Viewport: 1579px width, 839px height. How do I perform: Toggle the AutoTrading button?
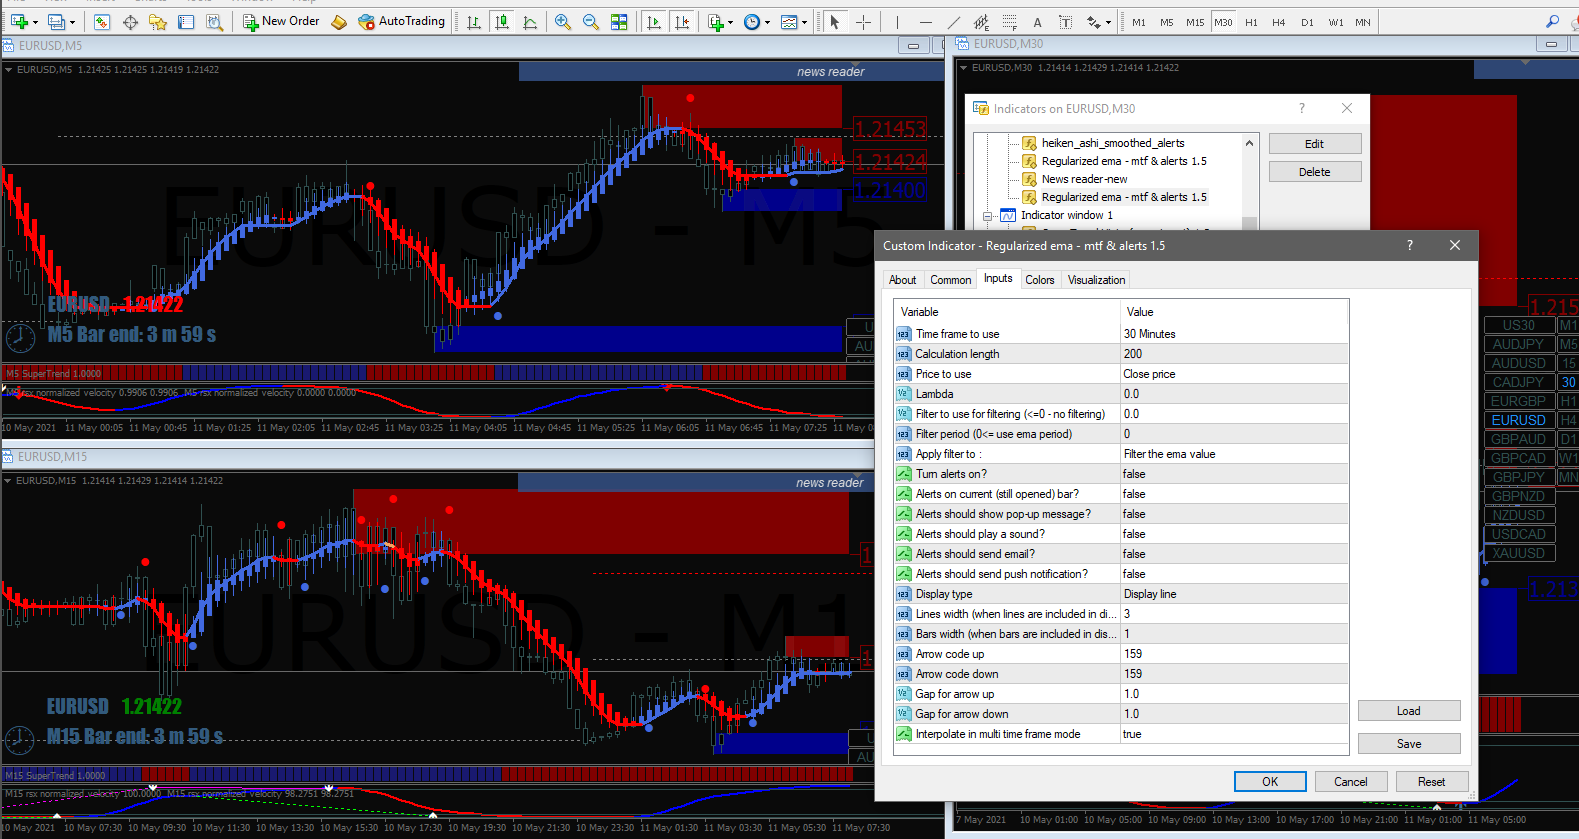click(402, 21)
